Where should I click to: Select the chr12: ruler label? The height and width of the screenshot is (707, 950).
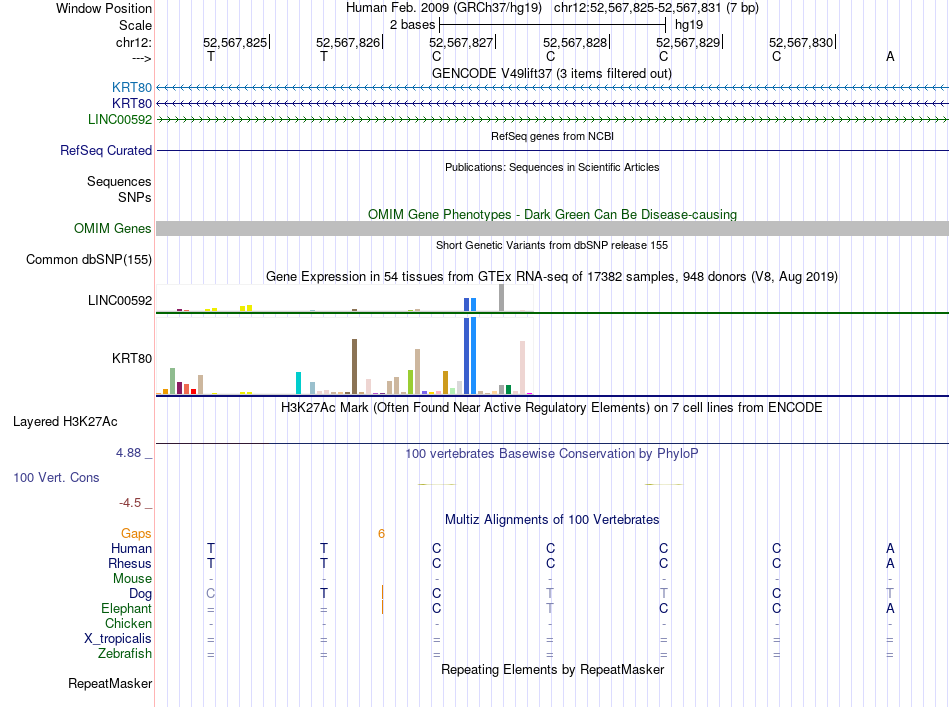coord(133,42)
